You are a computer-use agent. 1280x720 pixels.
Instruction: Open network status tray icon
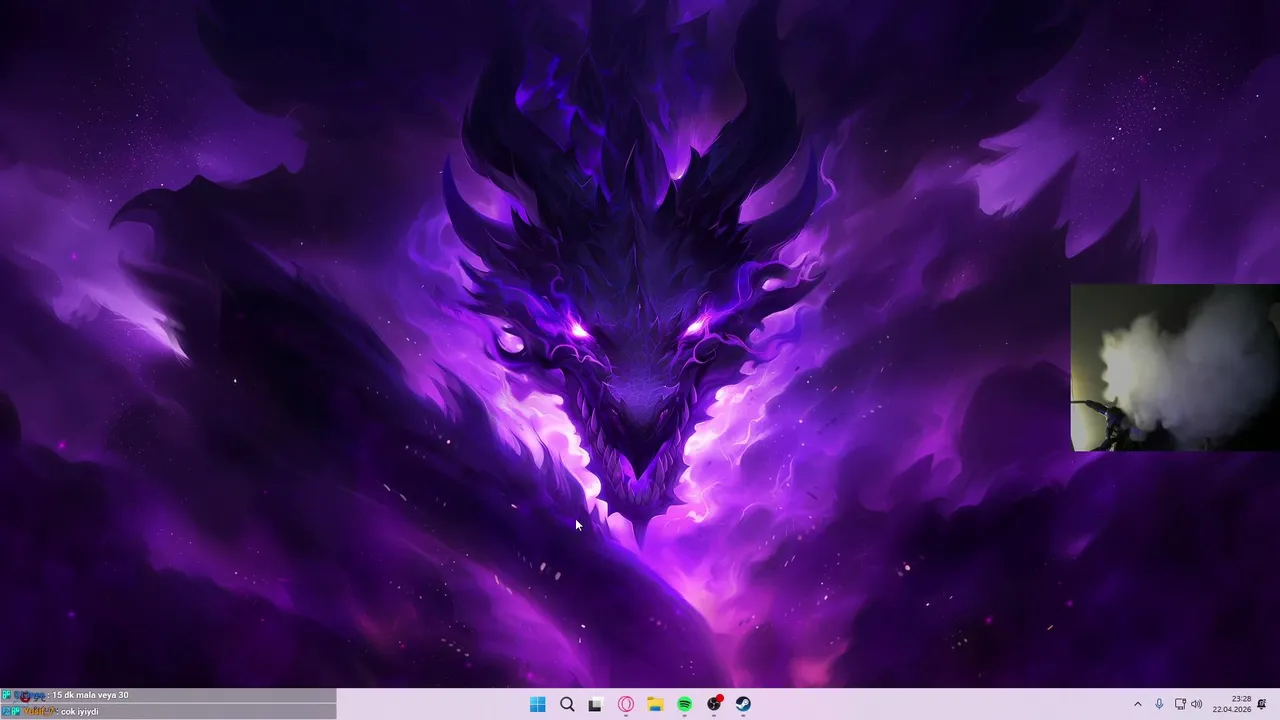(1180, 704)
